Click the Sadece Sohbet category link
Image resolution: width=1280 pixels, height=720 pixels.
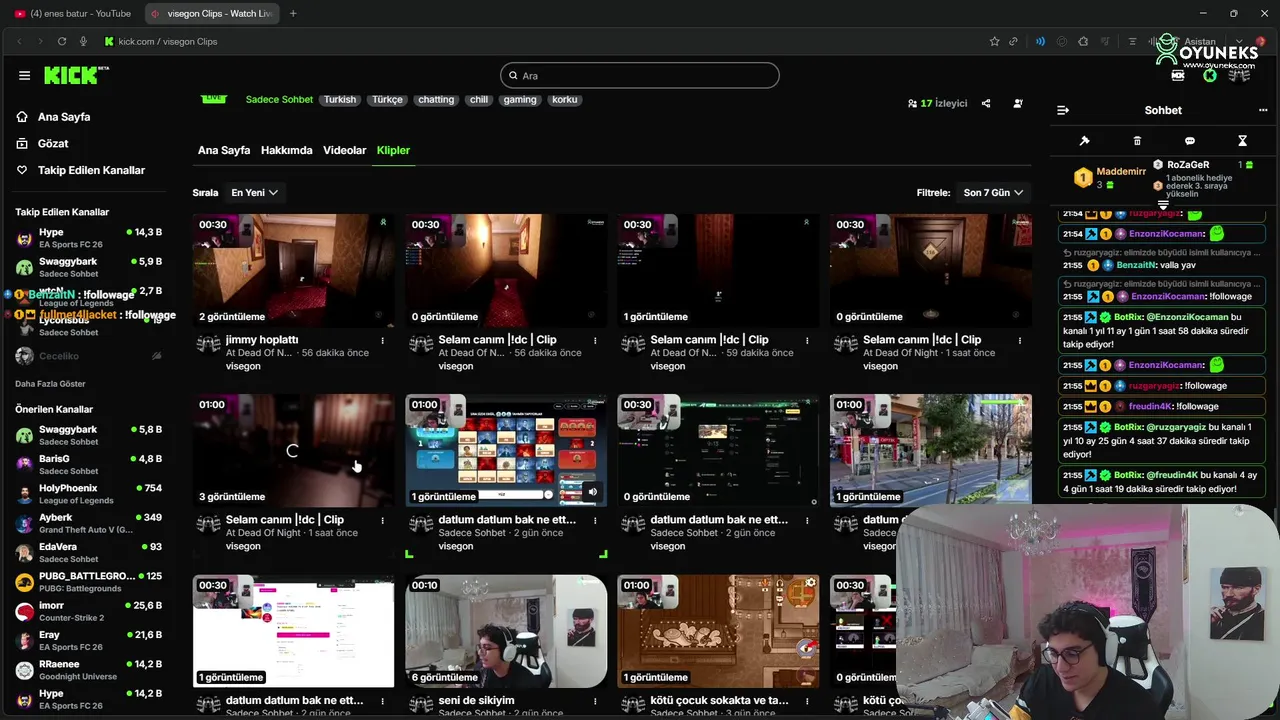click(279, 100)
